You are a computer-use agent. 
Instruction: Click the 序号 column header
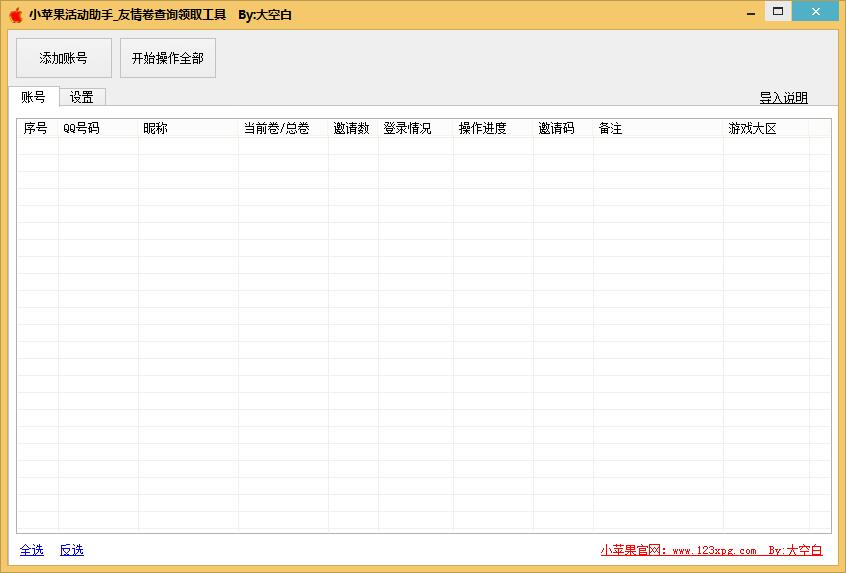click(x=36, y=129)
